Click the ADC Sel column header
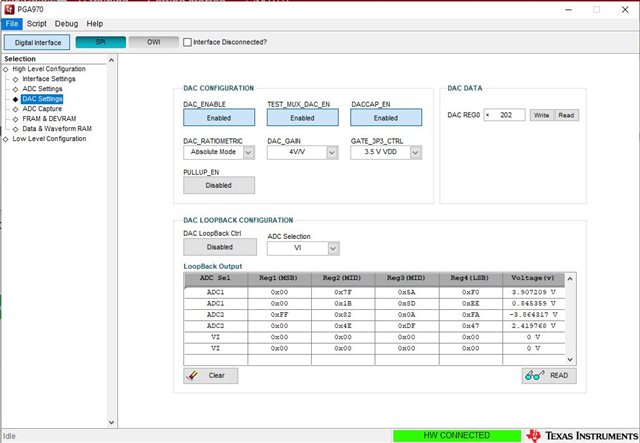Viewport: 640px width, 443px height. pos(215,278)
